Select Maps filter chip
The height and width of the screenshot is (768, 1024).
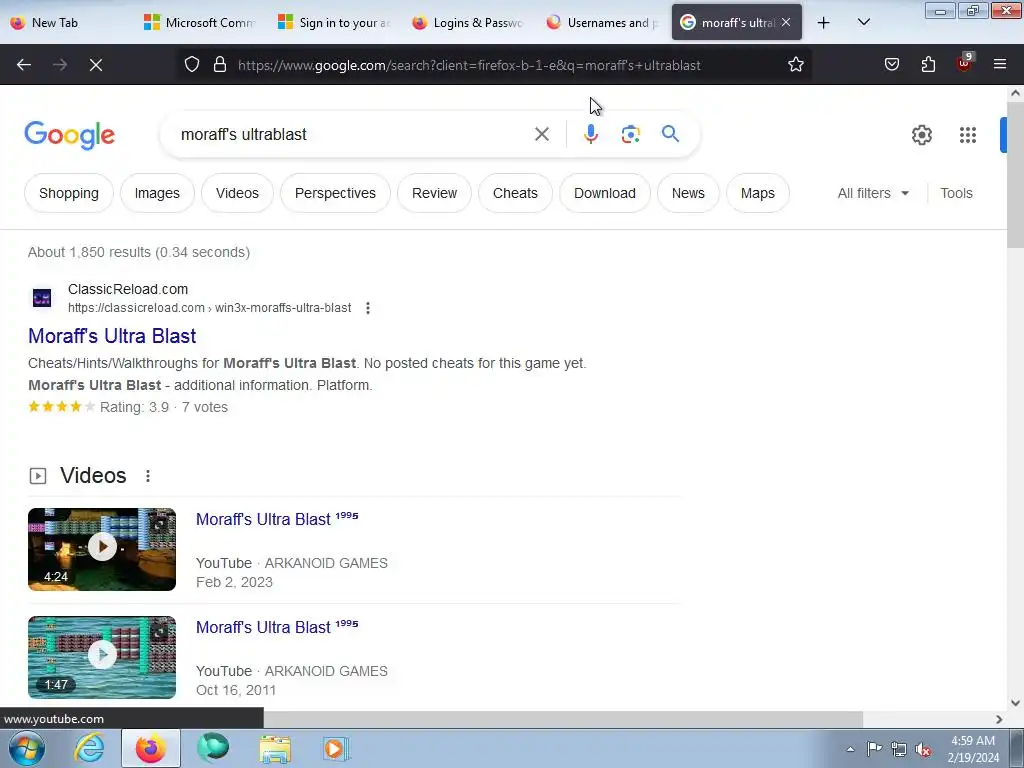(758, 193)
